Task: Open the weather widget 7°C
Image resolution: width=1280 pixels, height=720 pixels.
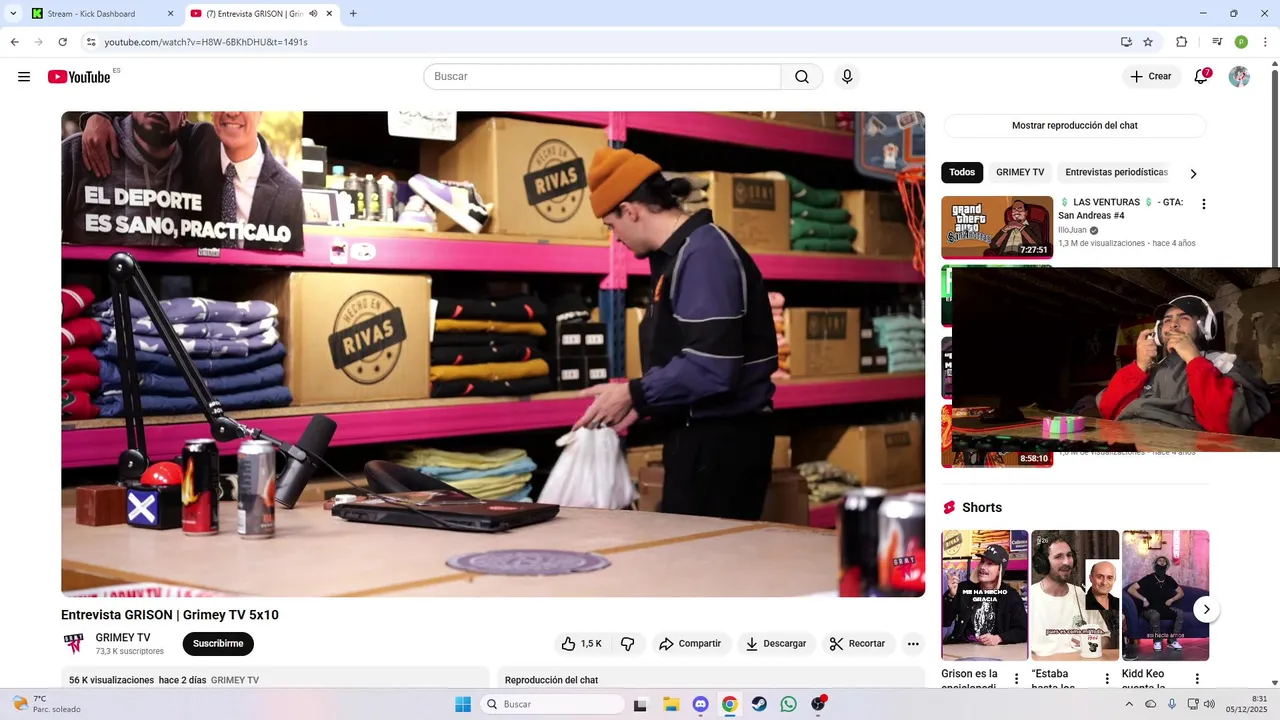Action: [47, 704]
